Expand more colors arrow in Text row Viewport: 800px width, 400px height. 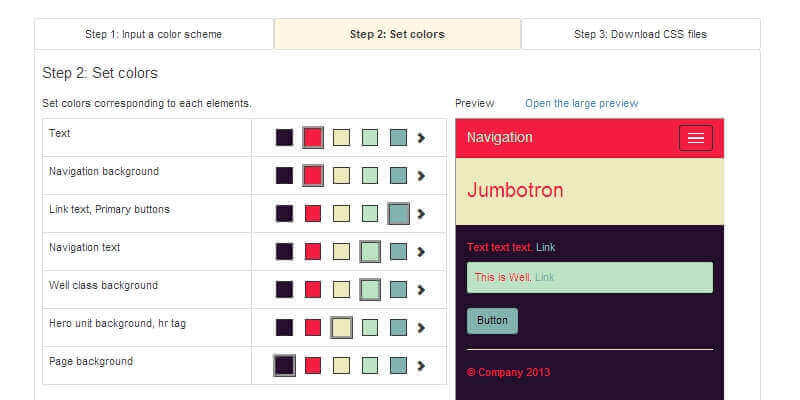click(x=421, y=138)
